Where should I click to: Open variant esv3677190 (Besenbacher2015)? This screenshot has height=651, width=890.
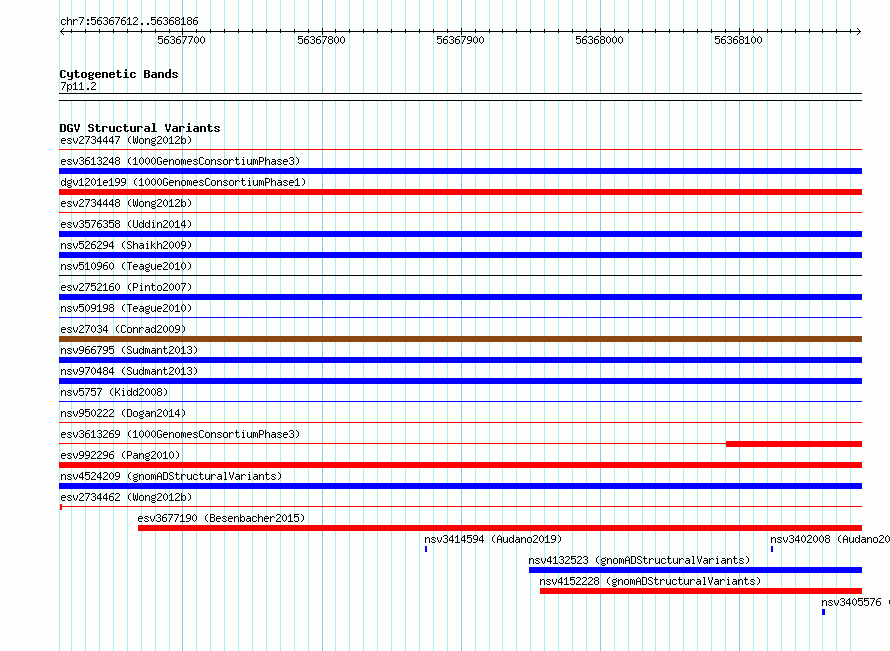[x=221, y=518]
